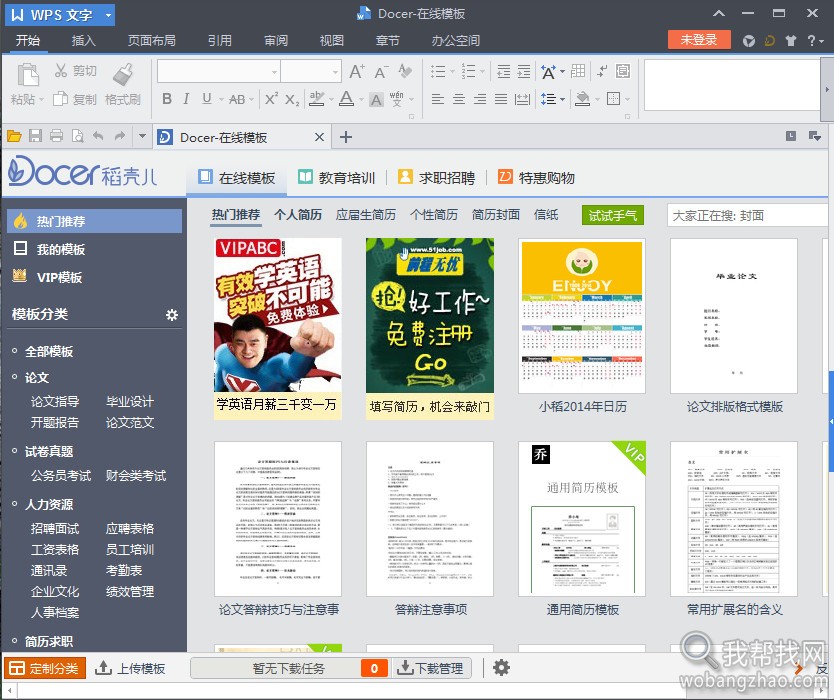Click the template search input field
Image resolution: width=834 pixels, height=700 pixels.
click(747, 215)
